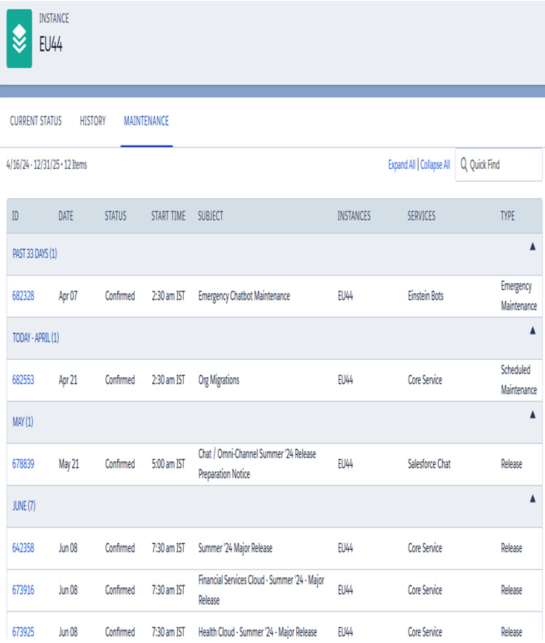Viewport: 545px width, 643px height.
Task: Focus the Quick Find search field
Action: click(499, 164)
